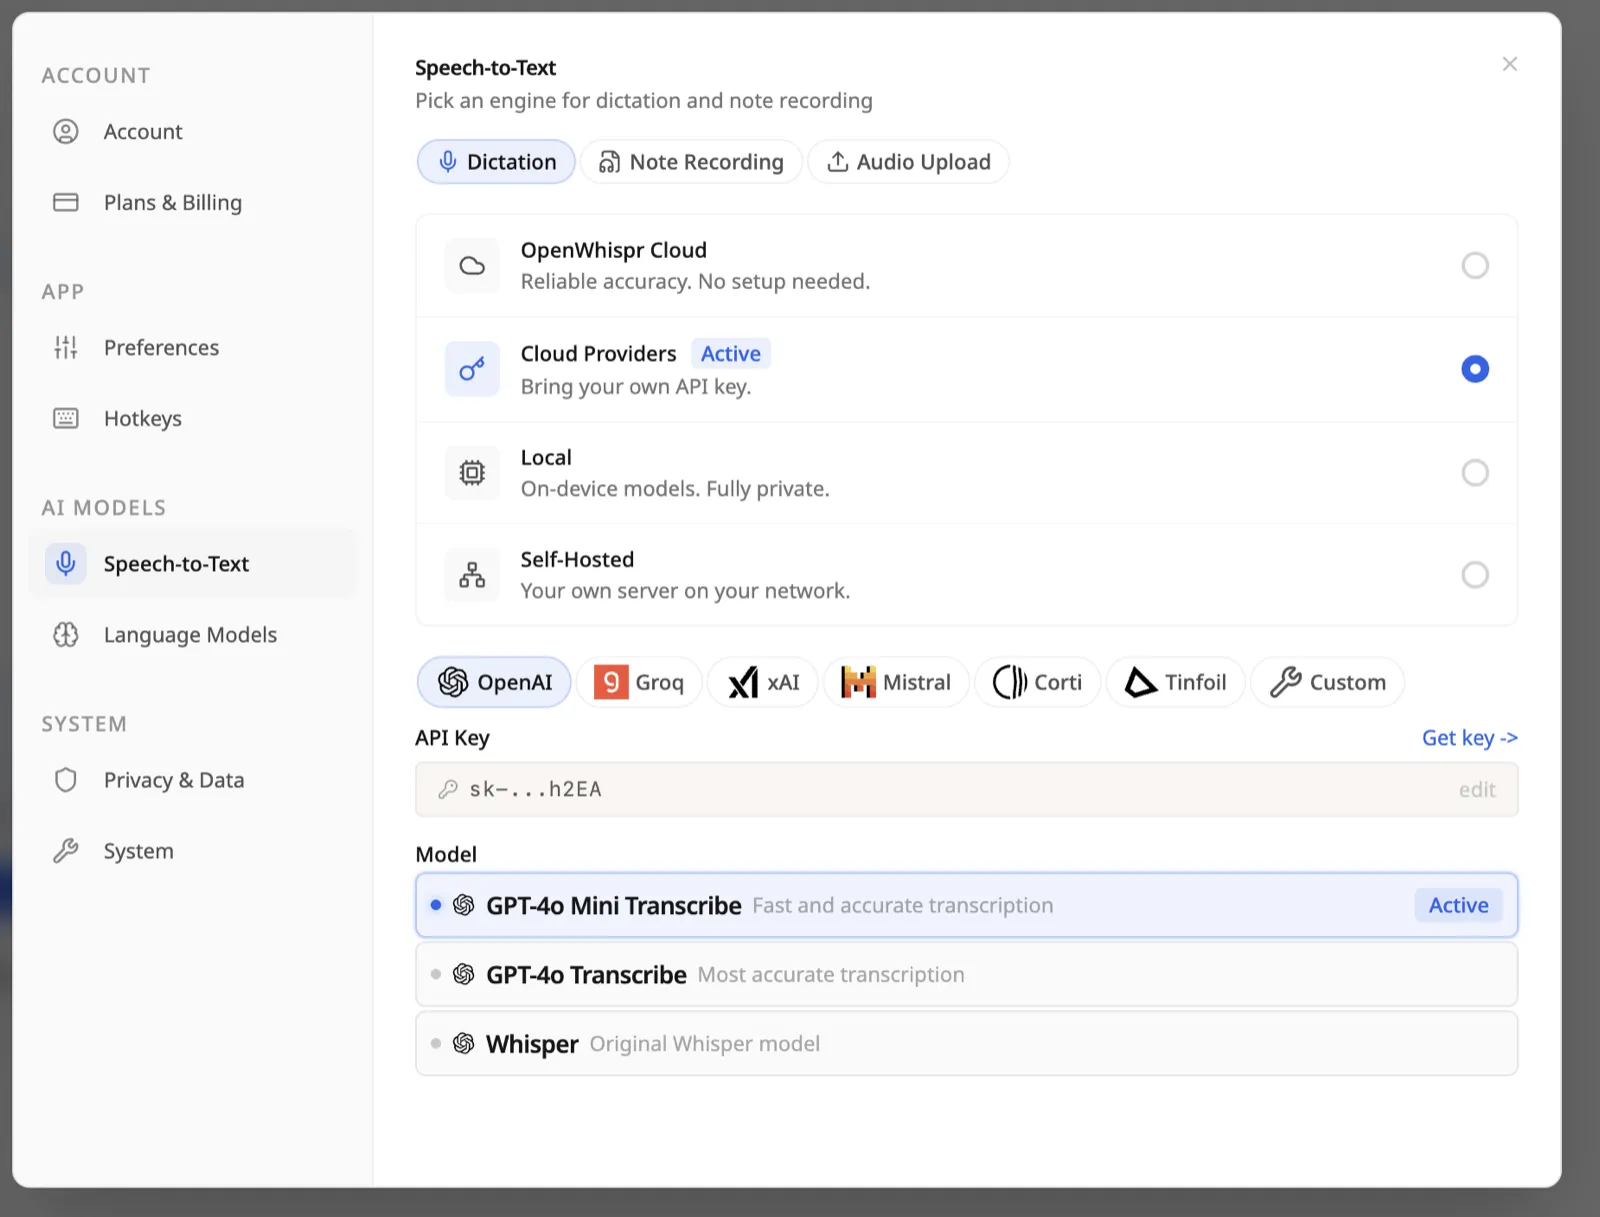Open the Account settings page
Viewport: 1600px width, 1217px height.
[x=192, y=132]
